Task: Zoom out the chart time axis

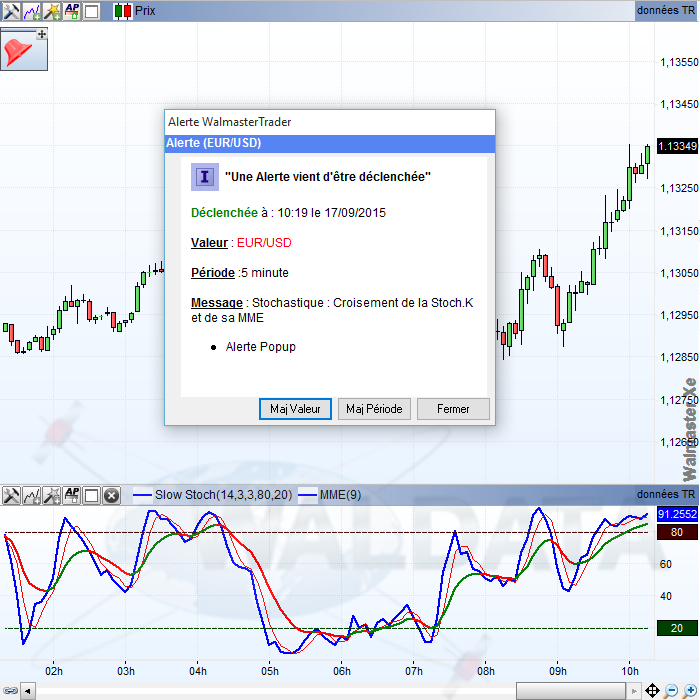Action: [671, 691]
